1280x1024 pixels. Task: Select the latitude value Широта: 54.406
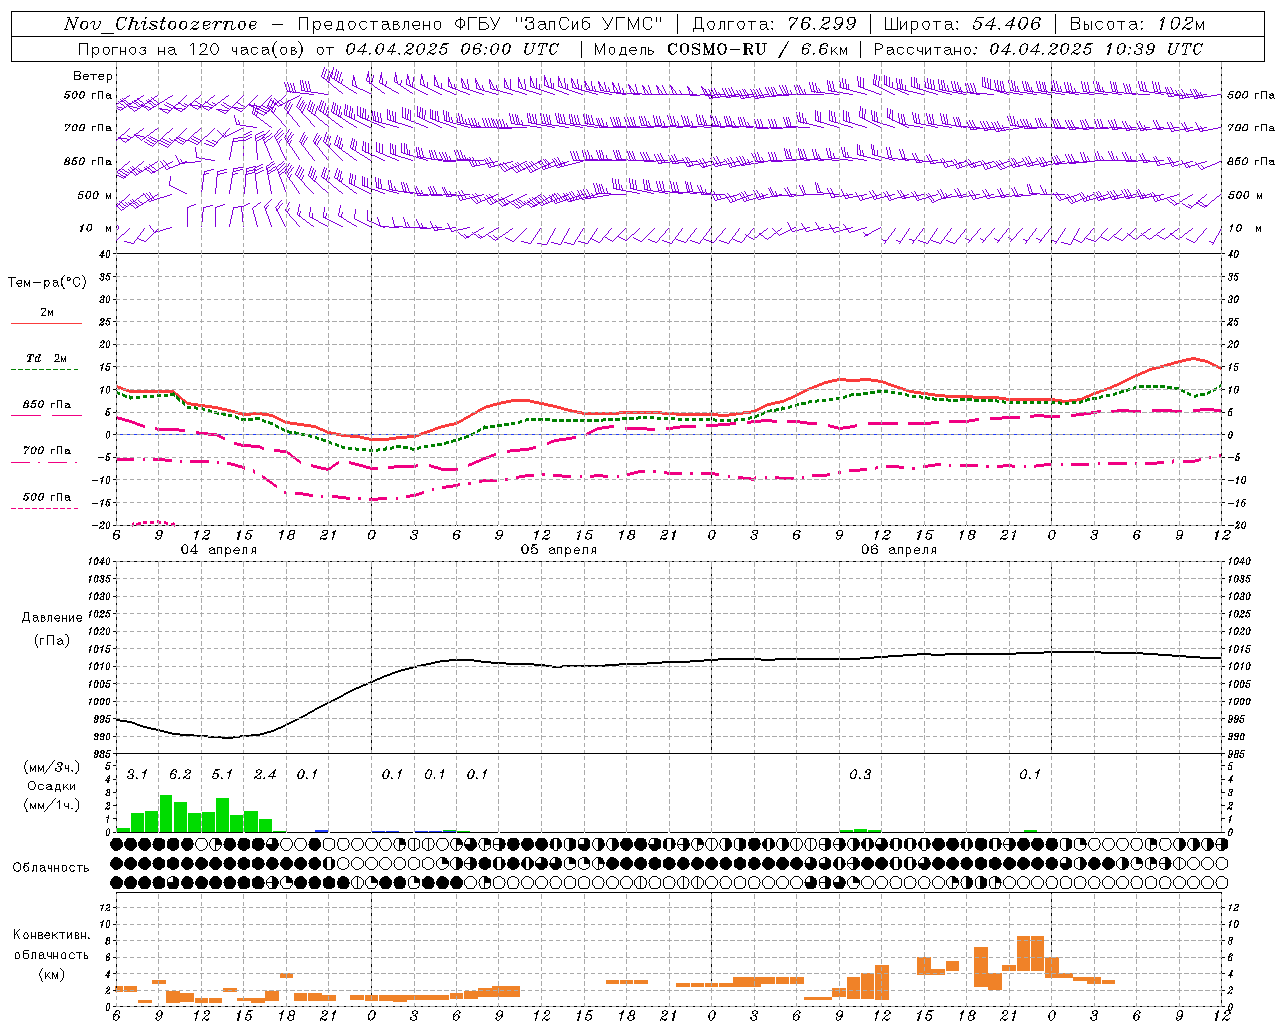(962, 24)
